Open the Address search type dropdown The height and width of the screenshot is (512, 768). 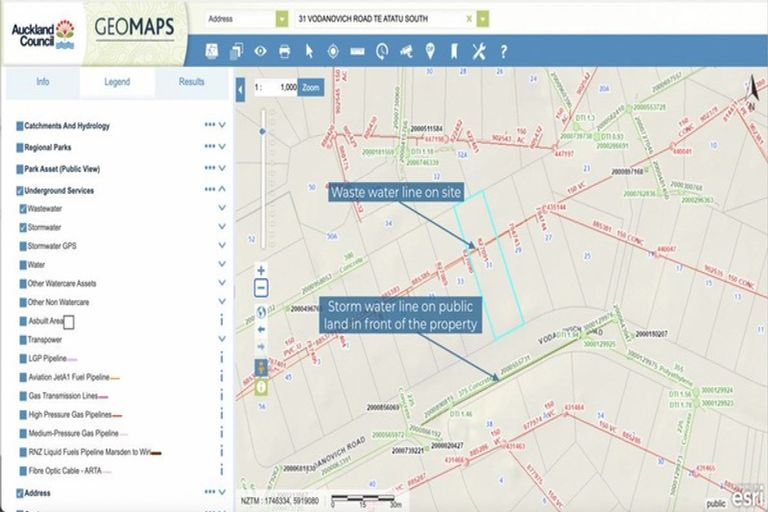coord(281,19)
